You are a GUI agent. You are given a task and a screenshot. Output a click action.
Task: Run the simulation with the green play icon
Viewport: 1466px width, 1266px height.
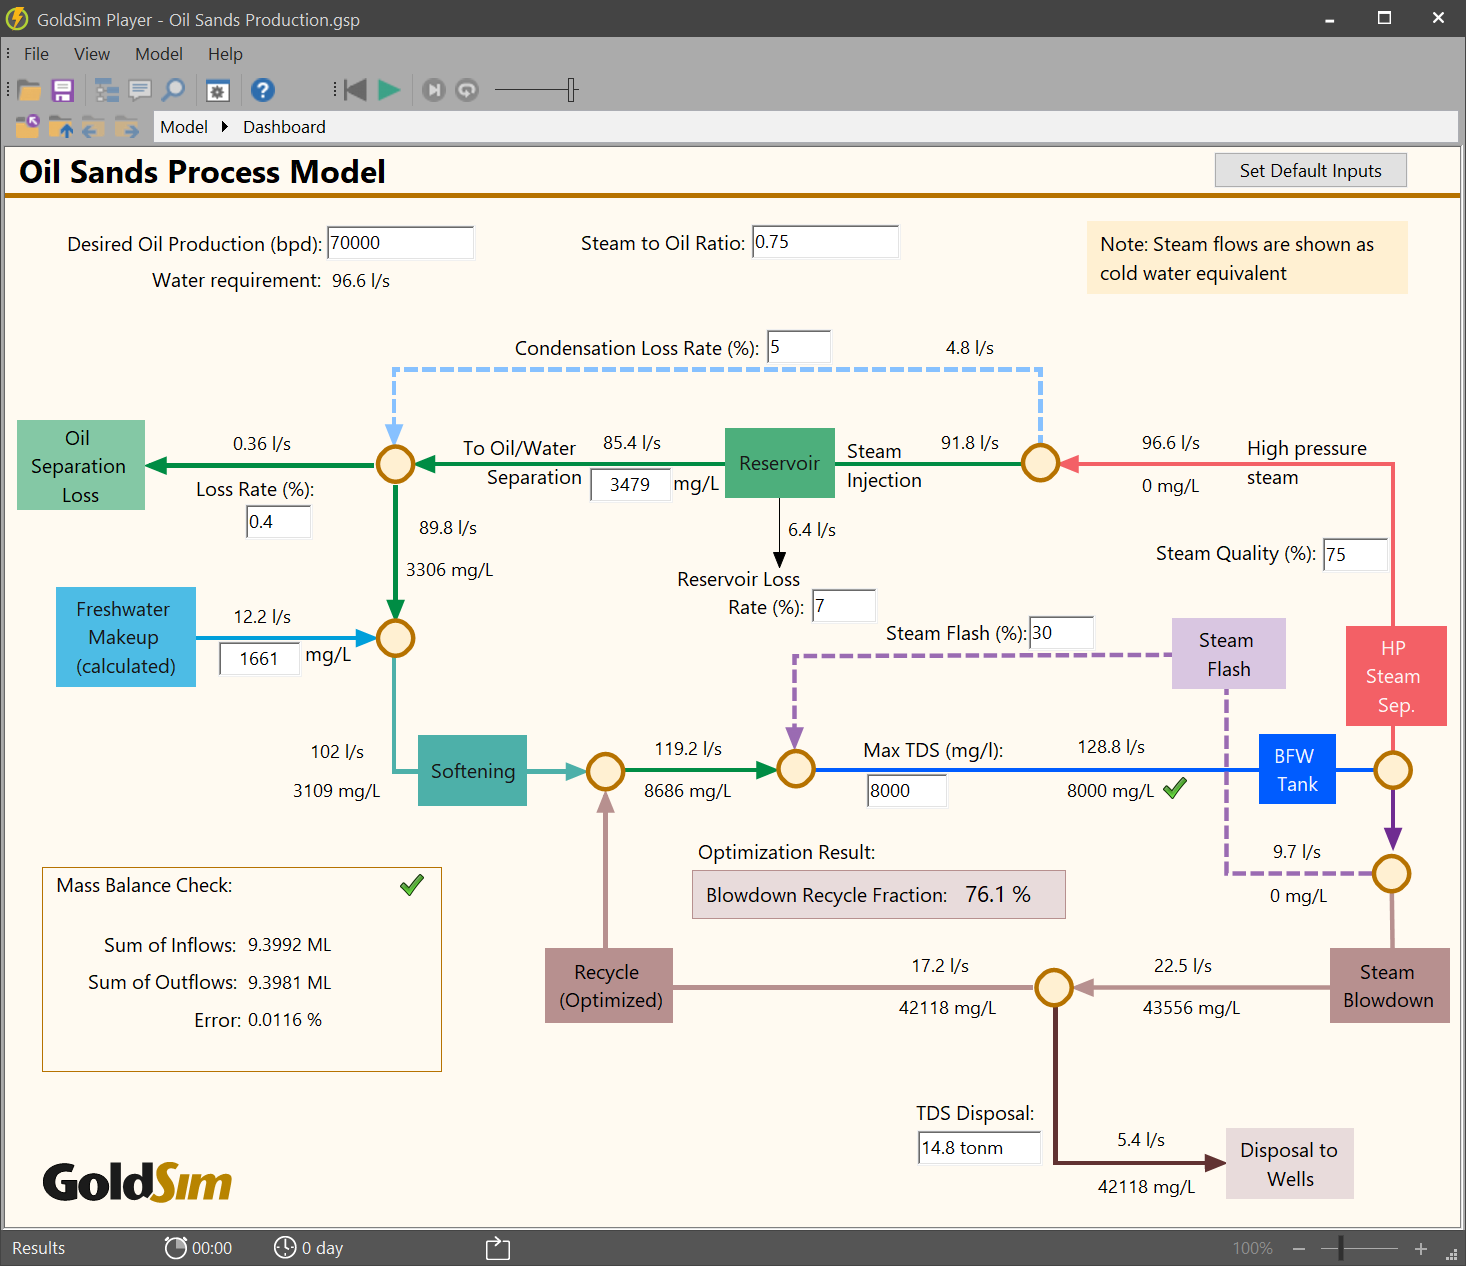(388, 89)
